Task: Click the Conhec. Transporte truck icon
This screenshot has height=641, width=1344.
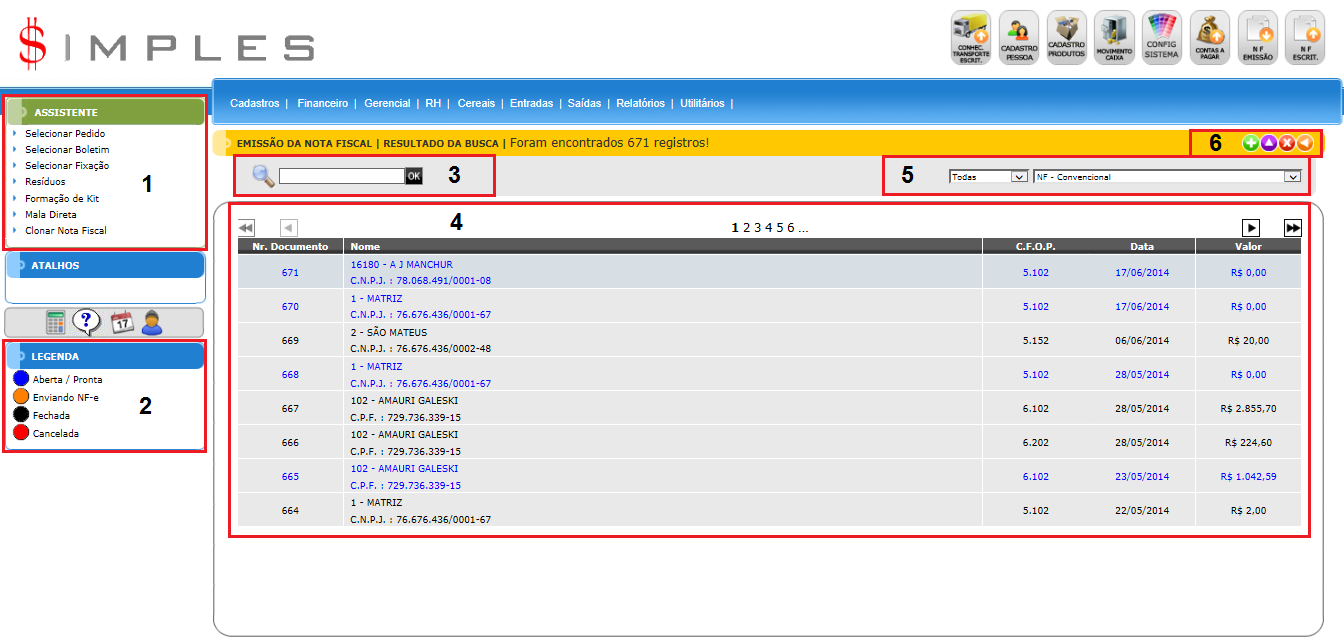Action: (970, 38)
